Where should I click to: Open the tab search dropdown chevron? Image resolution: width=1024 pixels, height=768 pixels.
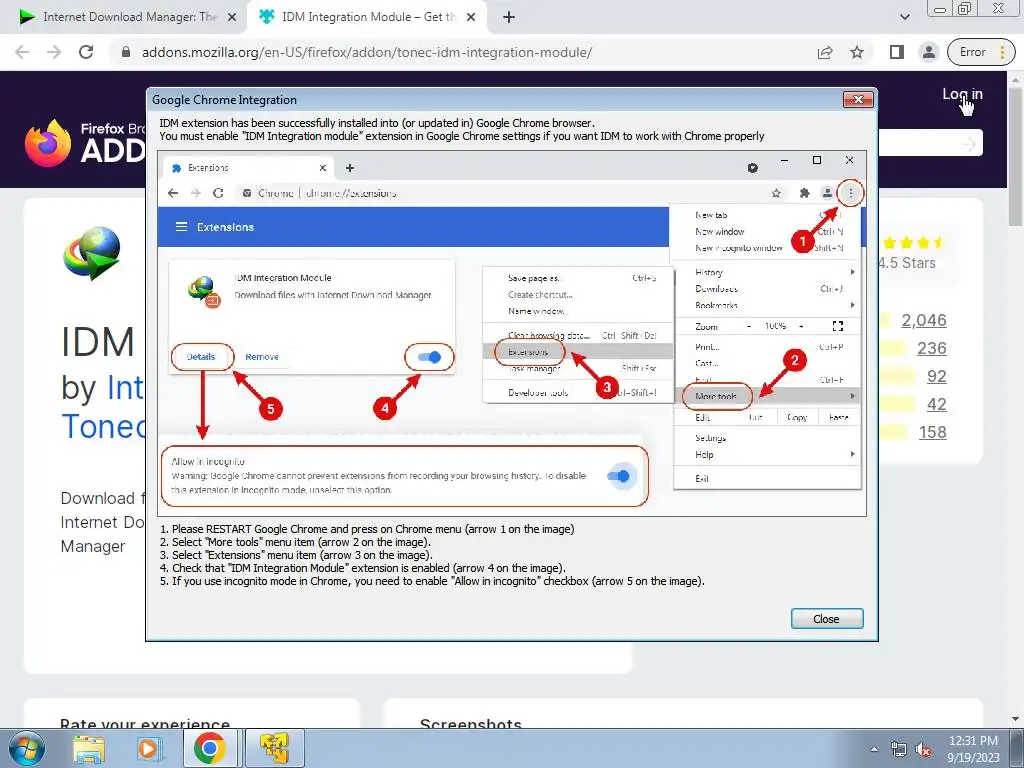coord(904,18)
